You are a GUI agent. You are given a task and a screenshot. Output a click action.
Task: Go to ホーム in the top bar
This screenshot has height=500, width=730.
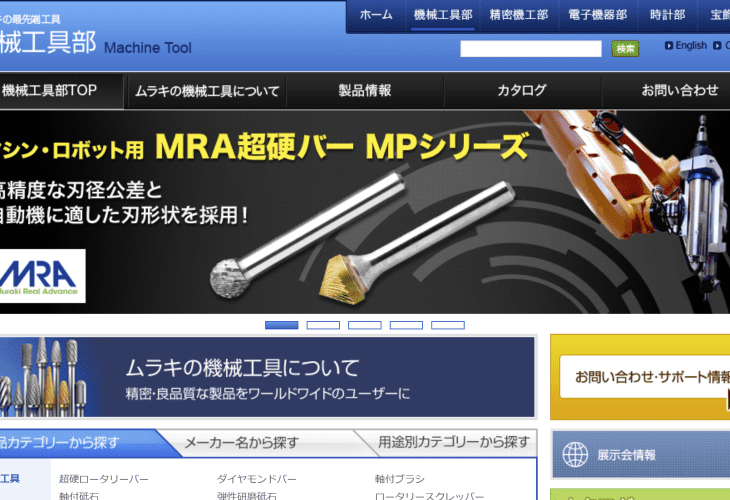coord(376,15)
